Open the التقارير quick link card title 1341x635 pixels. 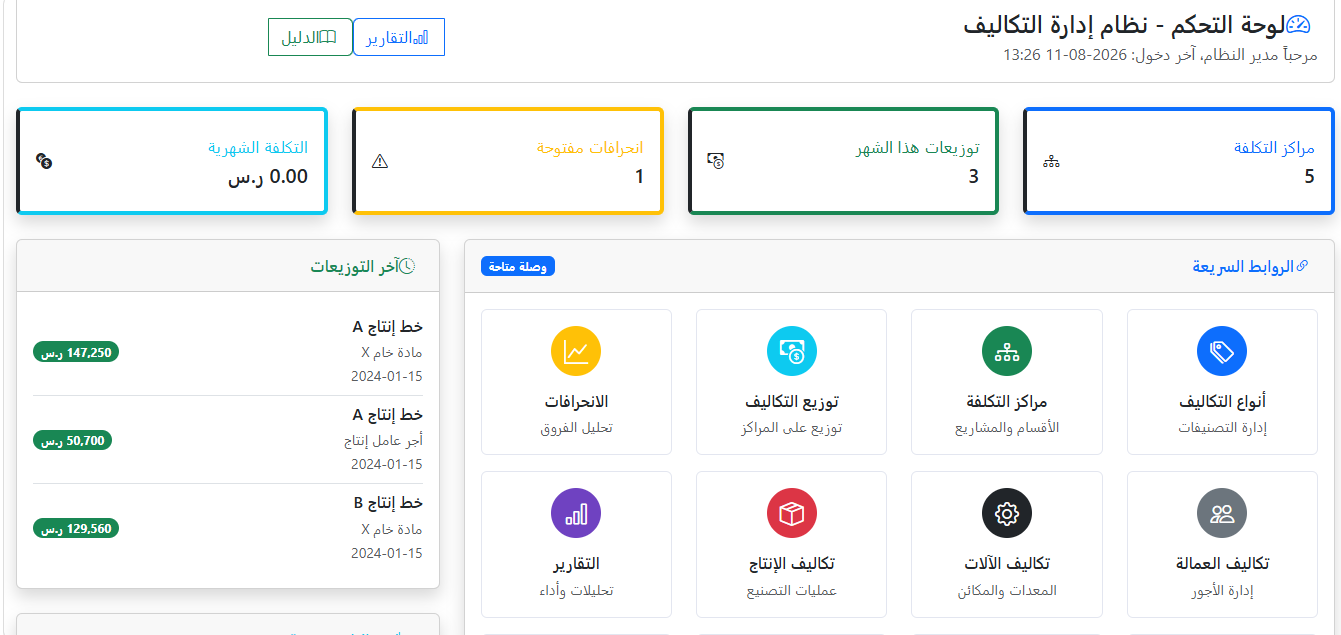pyautogui.click(x=576, y=563)
